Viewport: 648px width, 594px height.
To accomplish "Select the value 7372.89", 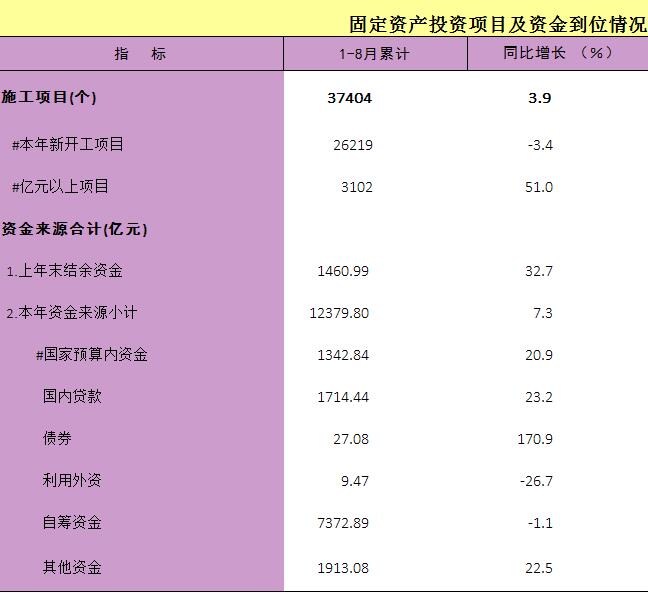I will click(x=343, y=523).
